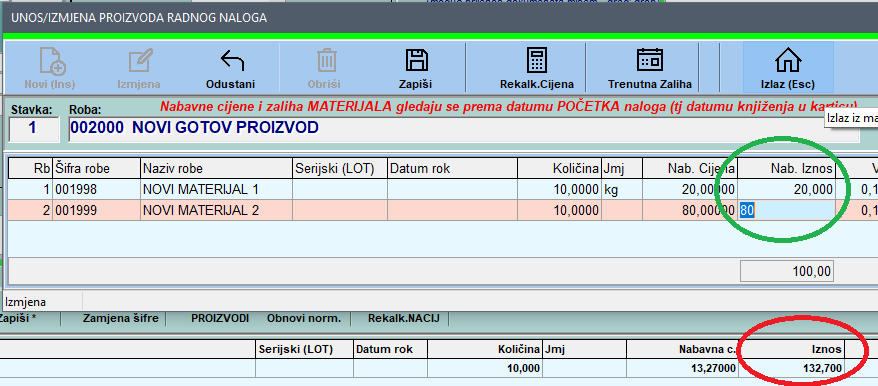Image resolution: width=878 pixels, height=386 pixels.
Task: Click the Izmjena edit pencil icon
Action: pyautogui.click(x=140, y=61)
